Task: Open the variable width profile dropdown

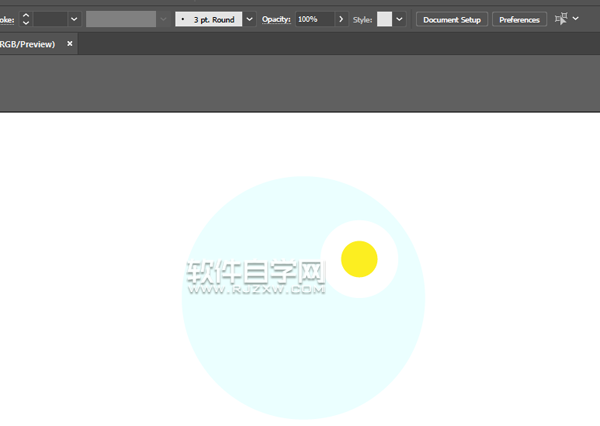Action: pyautogui.click(x=163, y=19)
